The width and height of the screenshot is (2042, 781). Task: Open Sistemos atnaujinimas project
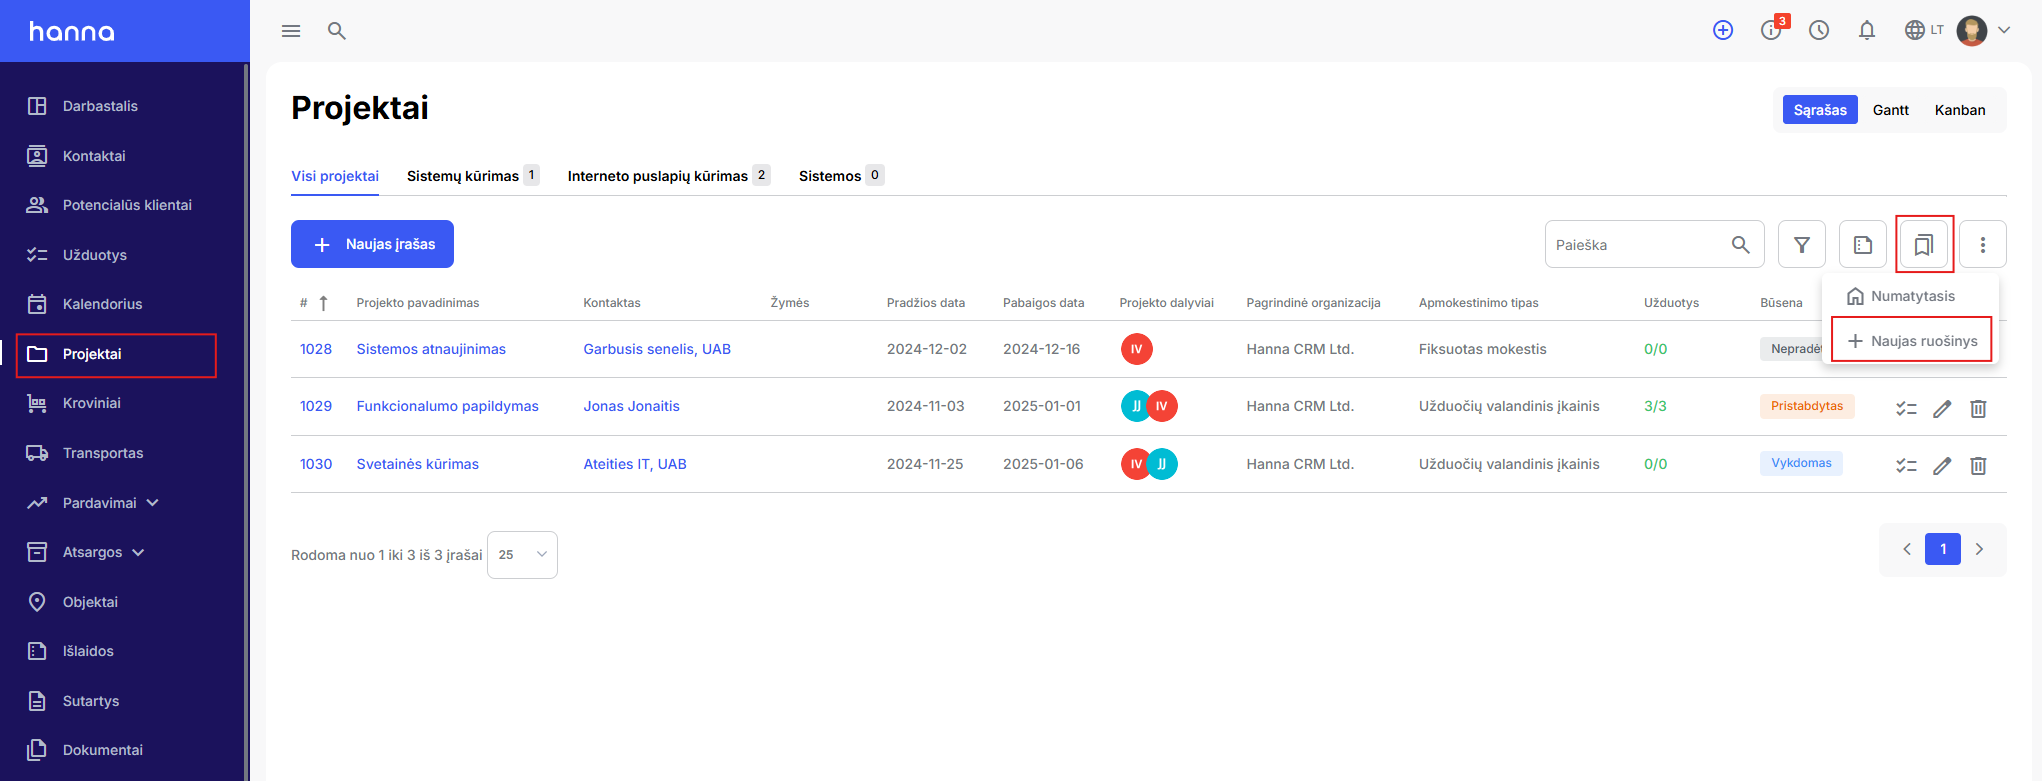coord(431,349)
